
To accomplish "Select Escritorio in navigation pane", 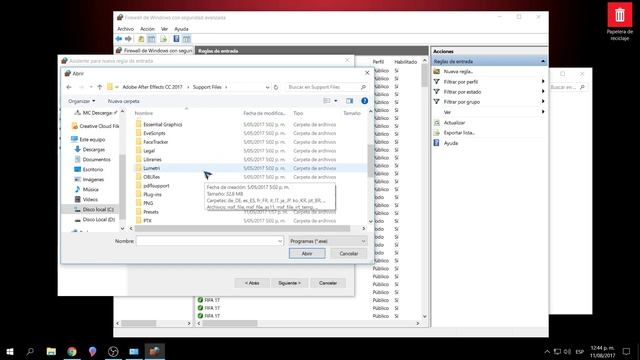I will (x=93, y=169).
